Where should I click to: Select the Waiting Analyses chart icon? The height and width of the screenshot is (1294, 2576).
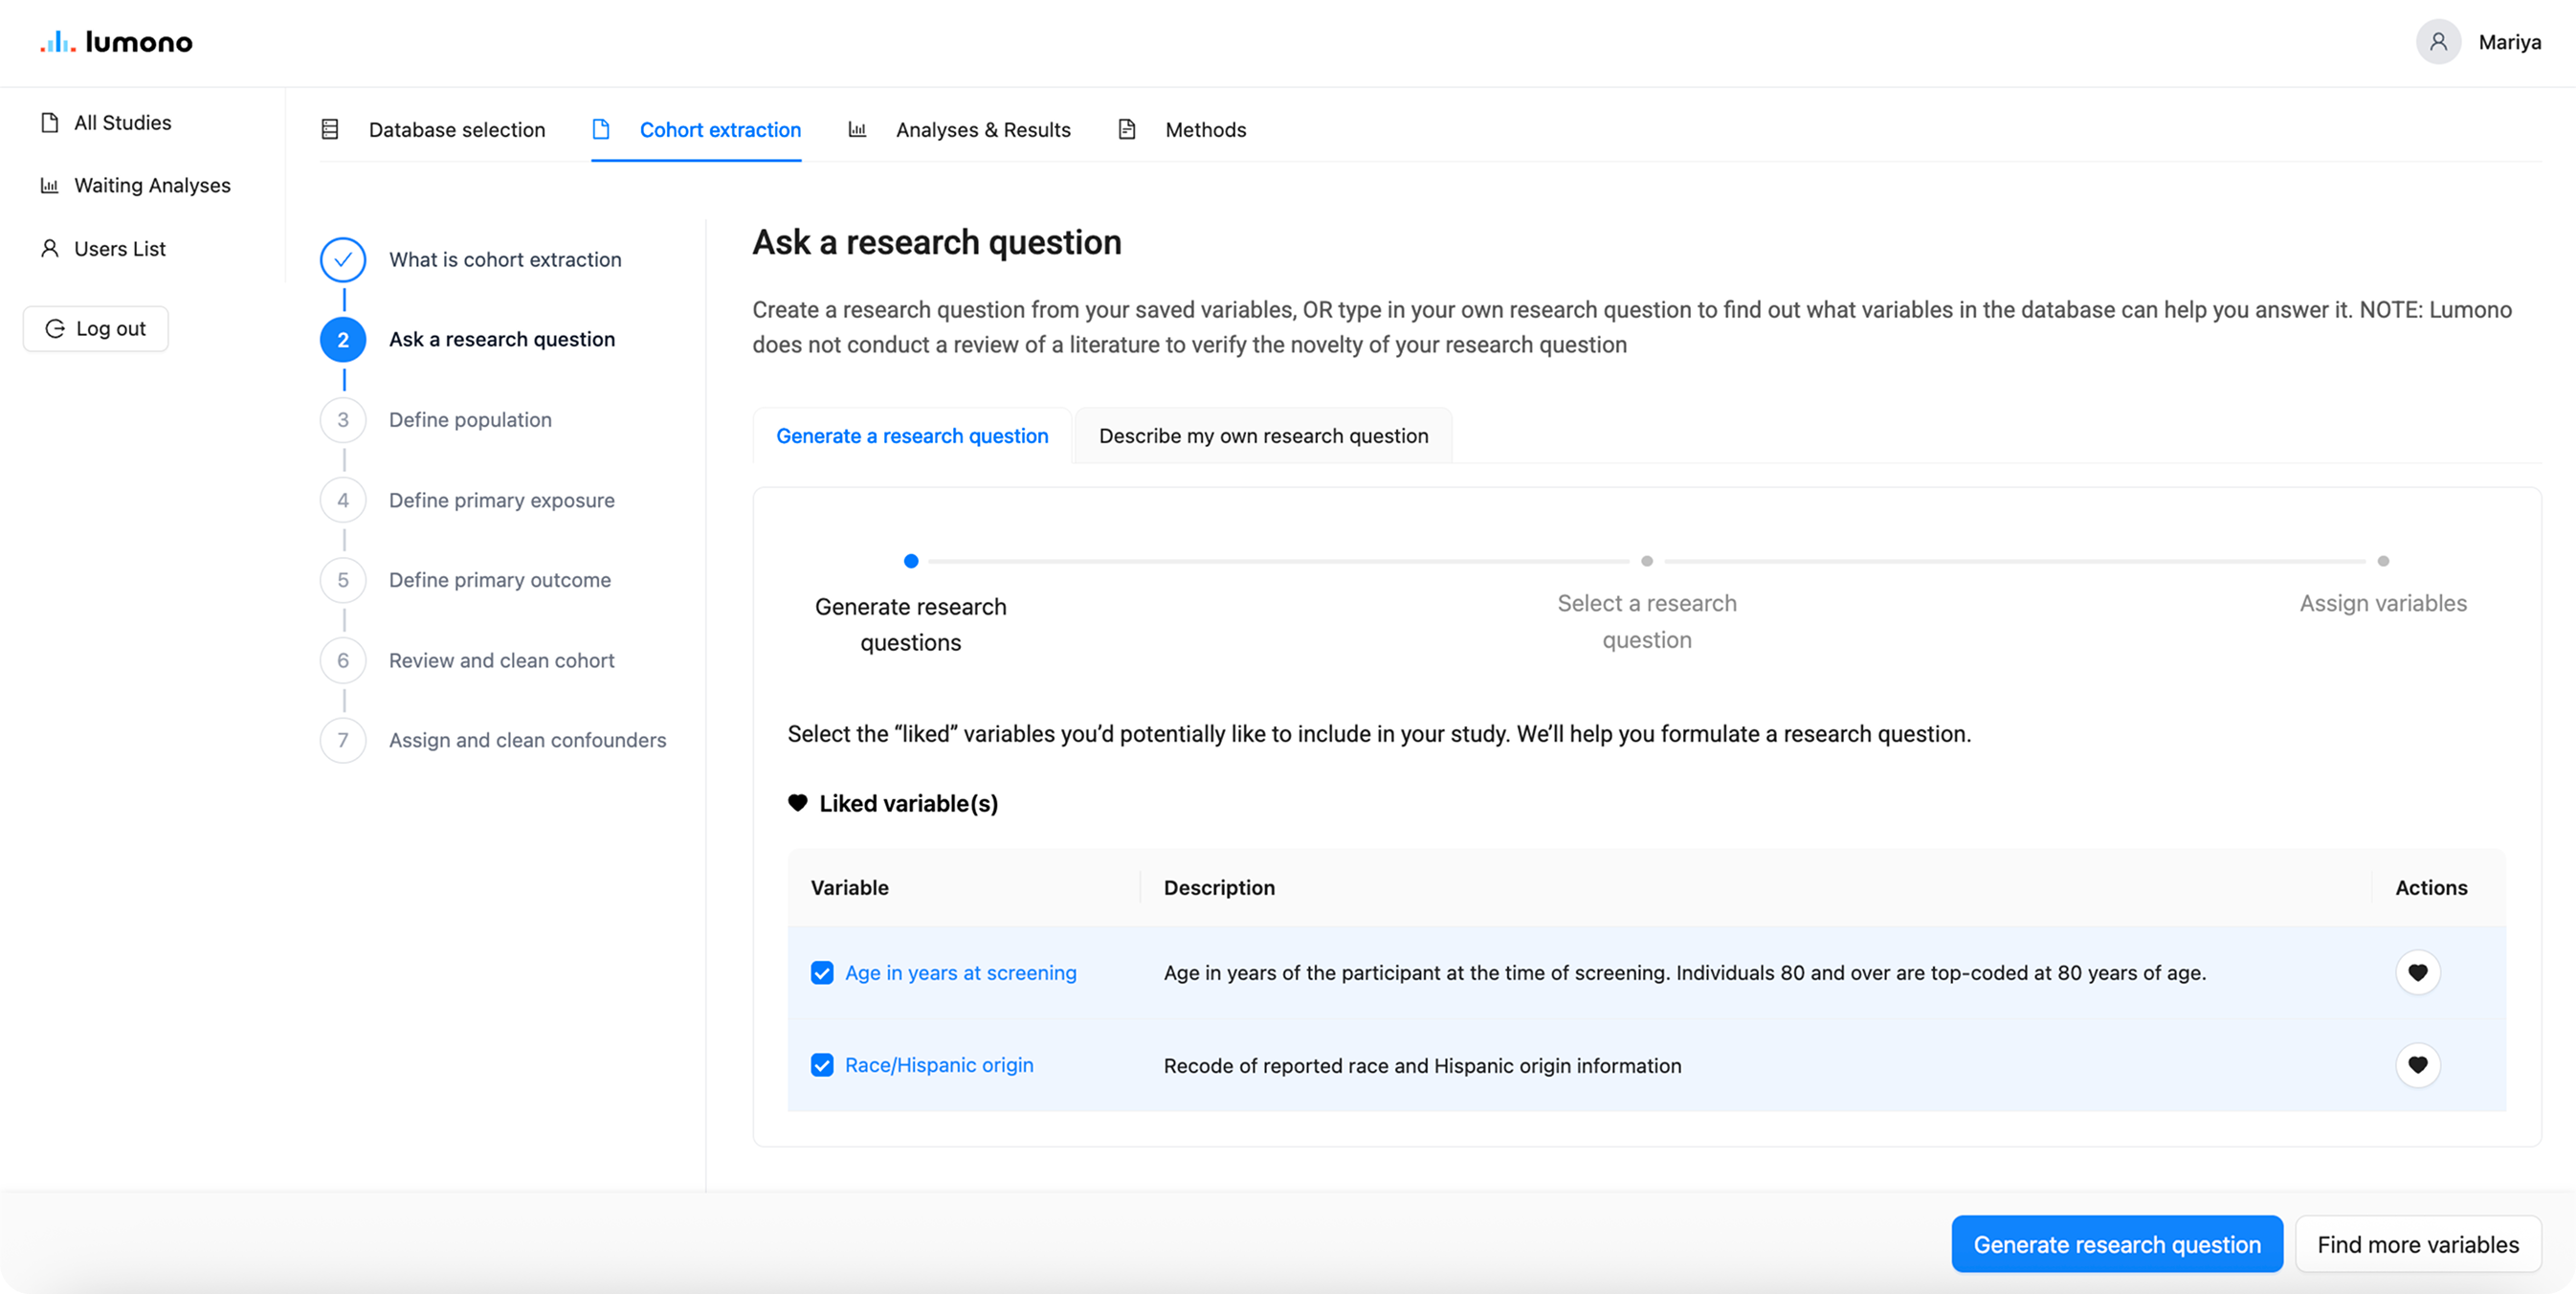click(x=48, y=185)
